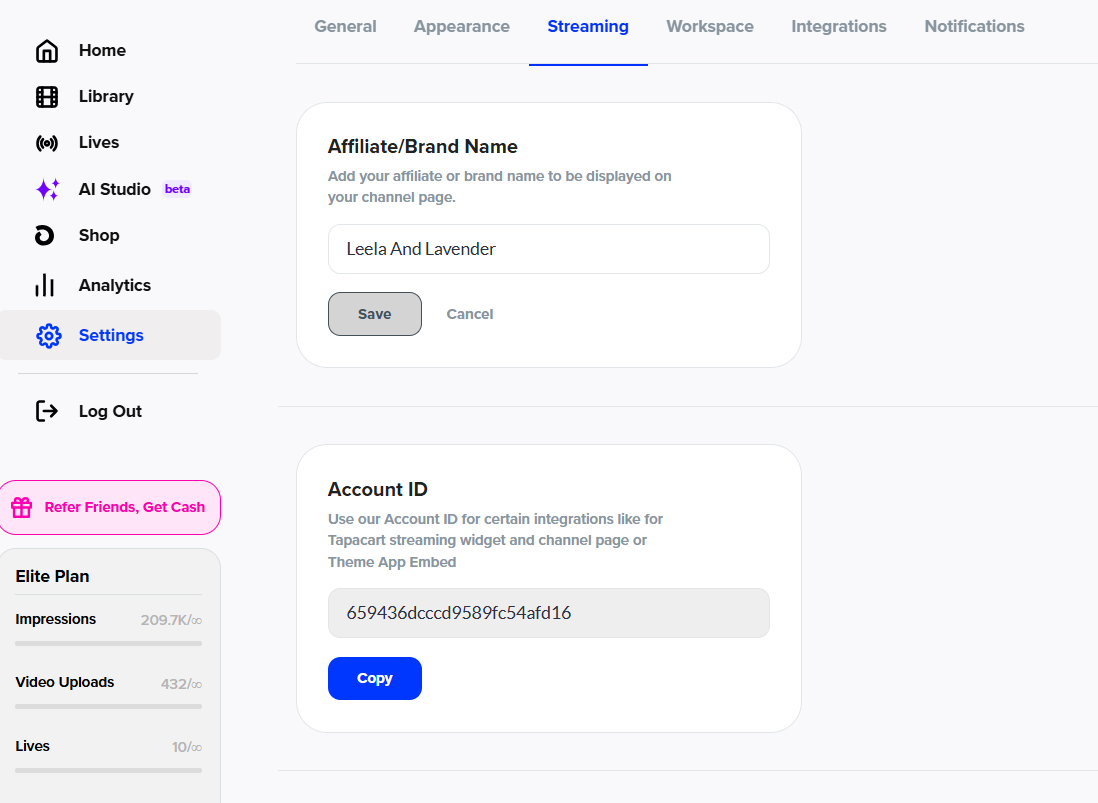Open the Appearance tab

461,27
